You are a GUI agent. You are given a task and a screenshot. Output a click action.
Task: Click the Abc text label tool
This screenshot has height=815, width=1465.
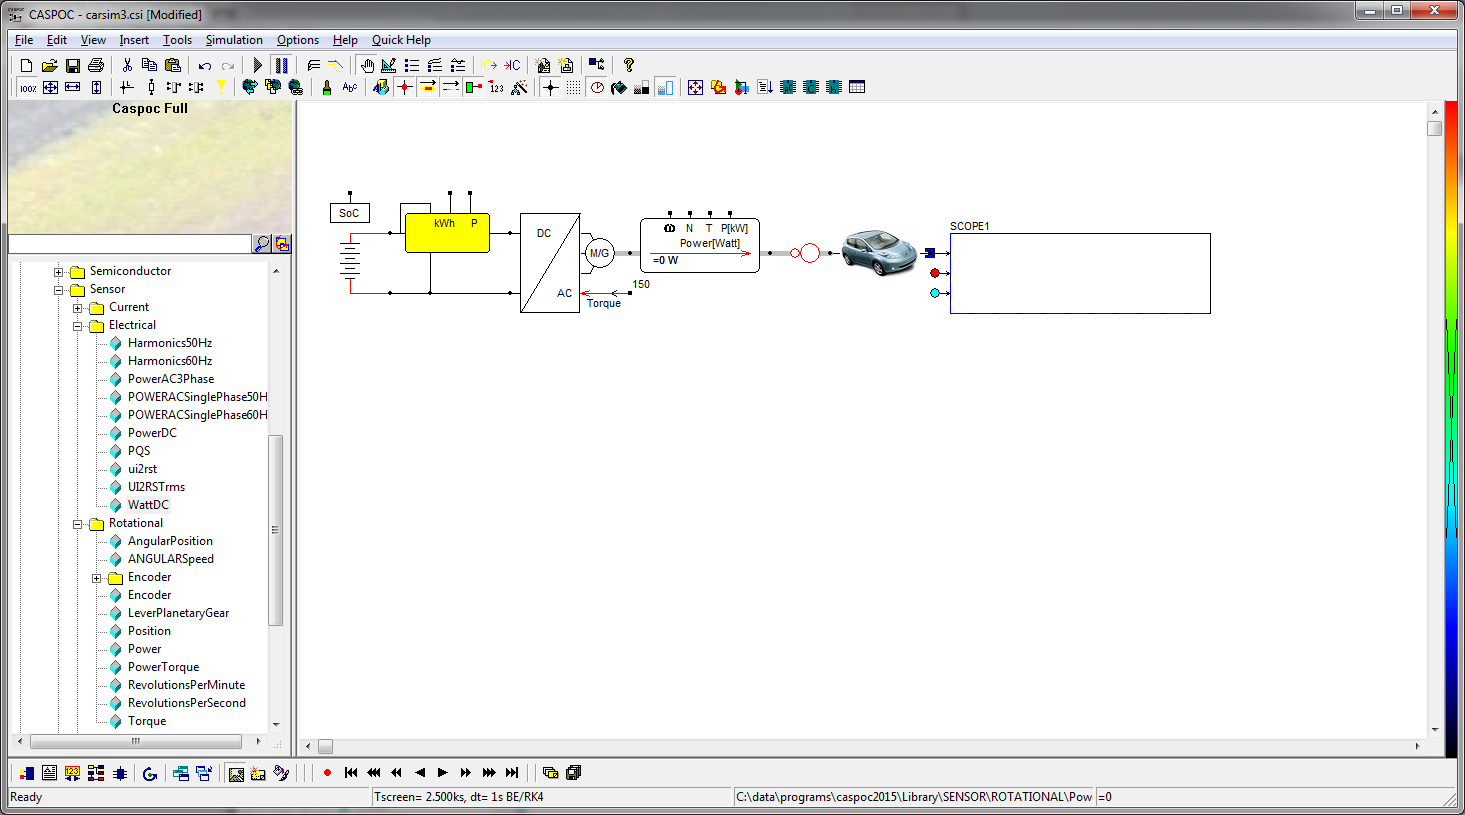[349, 88]
